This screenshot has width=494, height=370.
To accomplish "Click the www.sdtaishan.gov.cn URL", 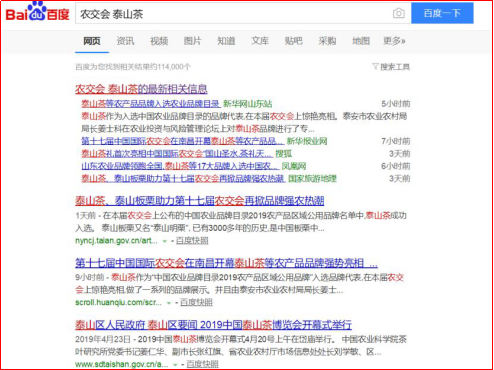I will [x=121, y=364].
